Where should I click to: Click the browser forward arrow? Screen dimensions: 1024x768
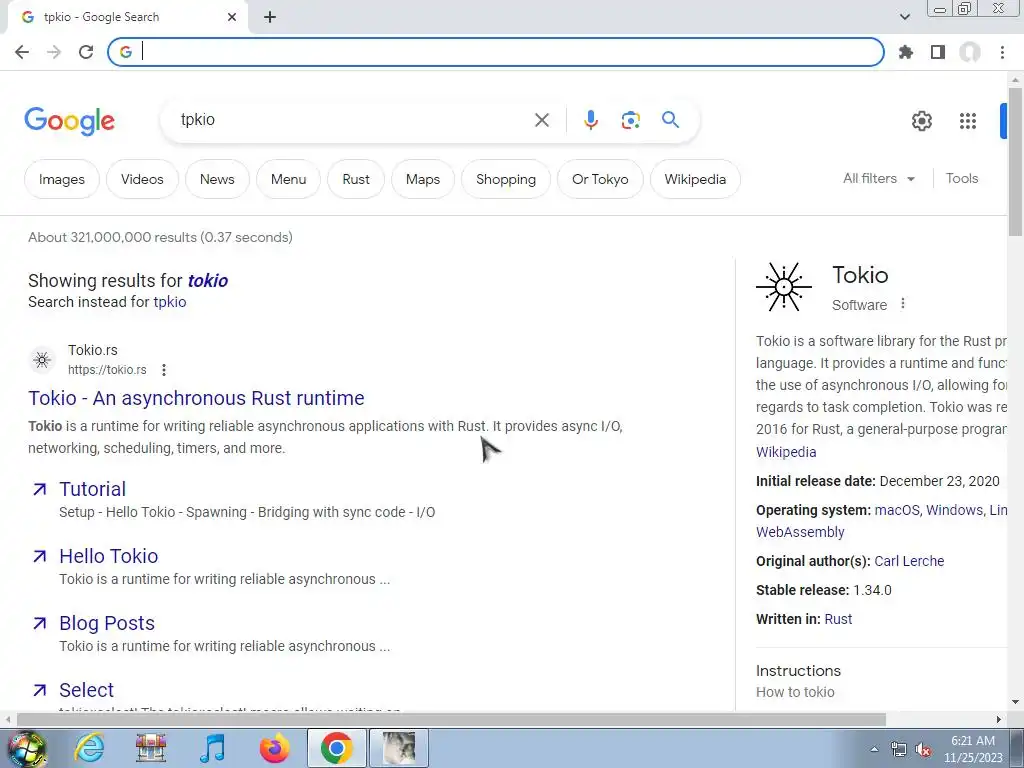click(x=54, y=52)
